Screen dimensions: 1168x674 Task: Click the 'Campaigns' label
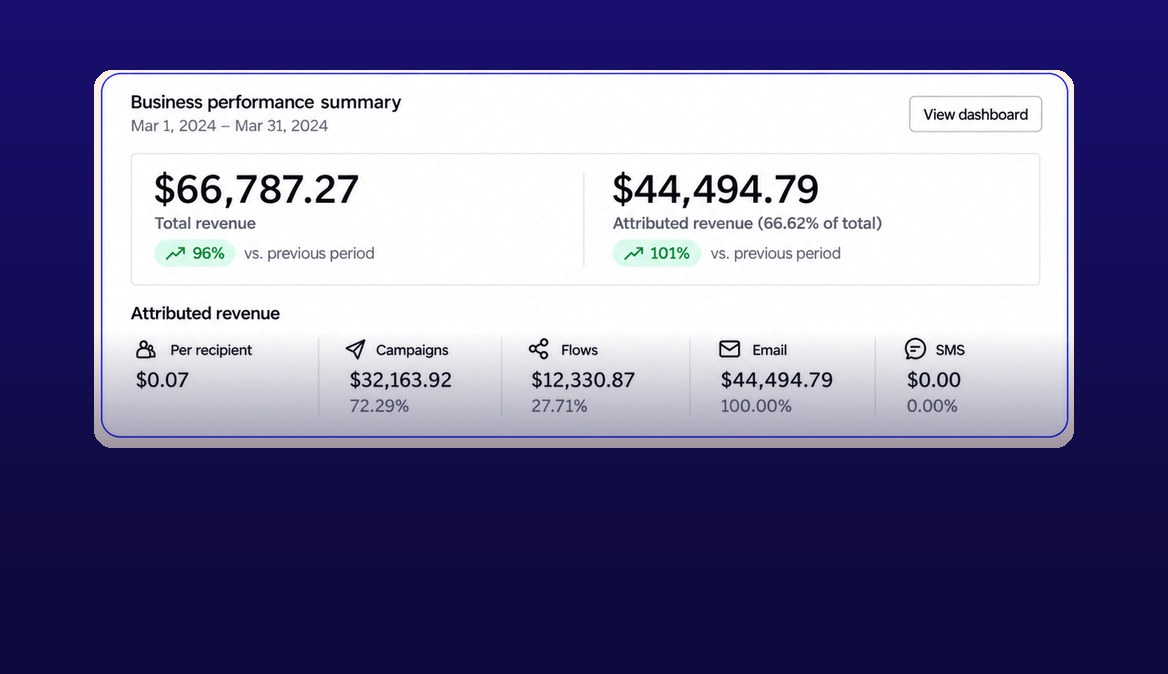(x=412, y=350)
